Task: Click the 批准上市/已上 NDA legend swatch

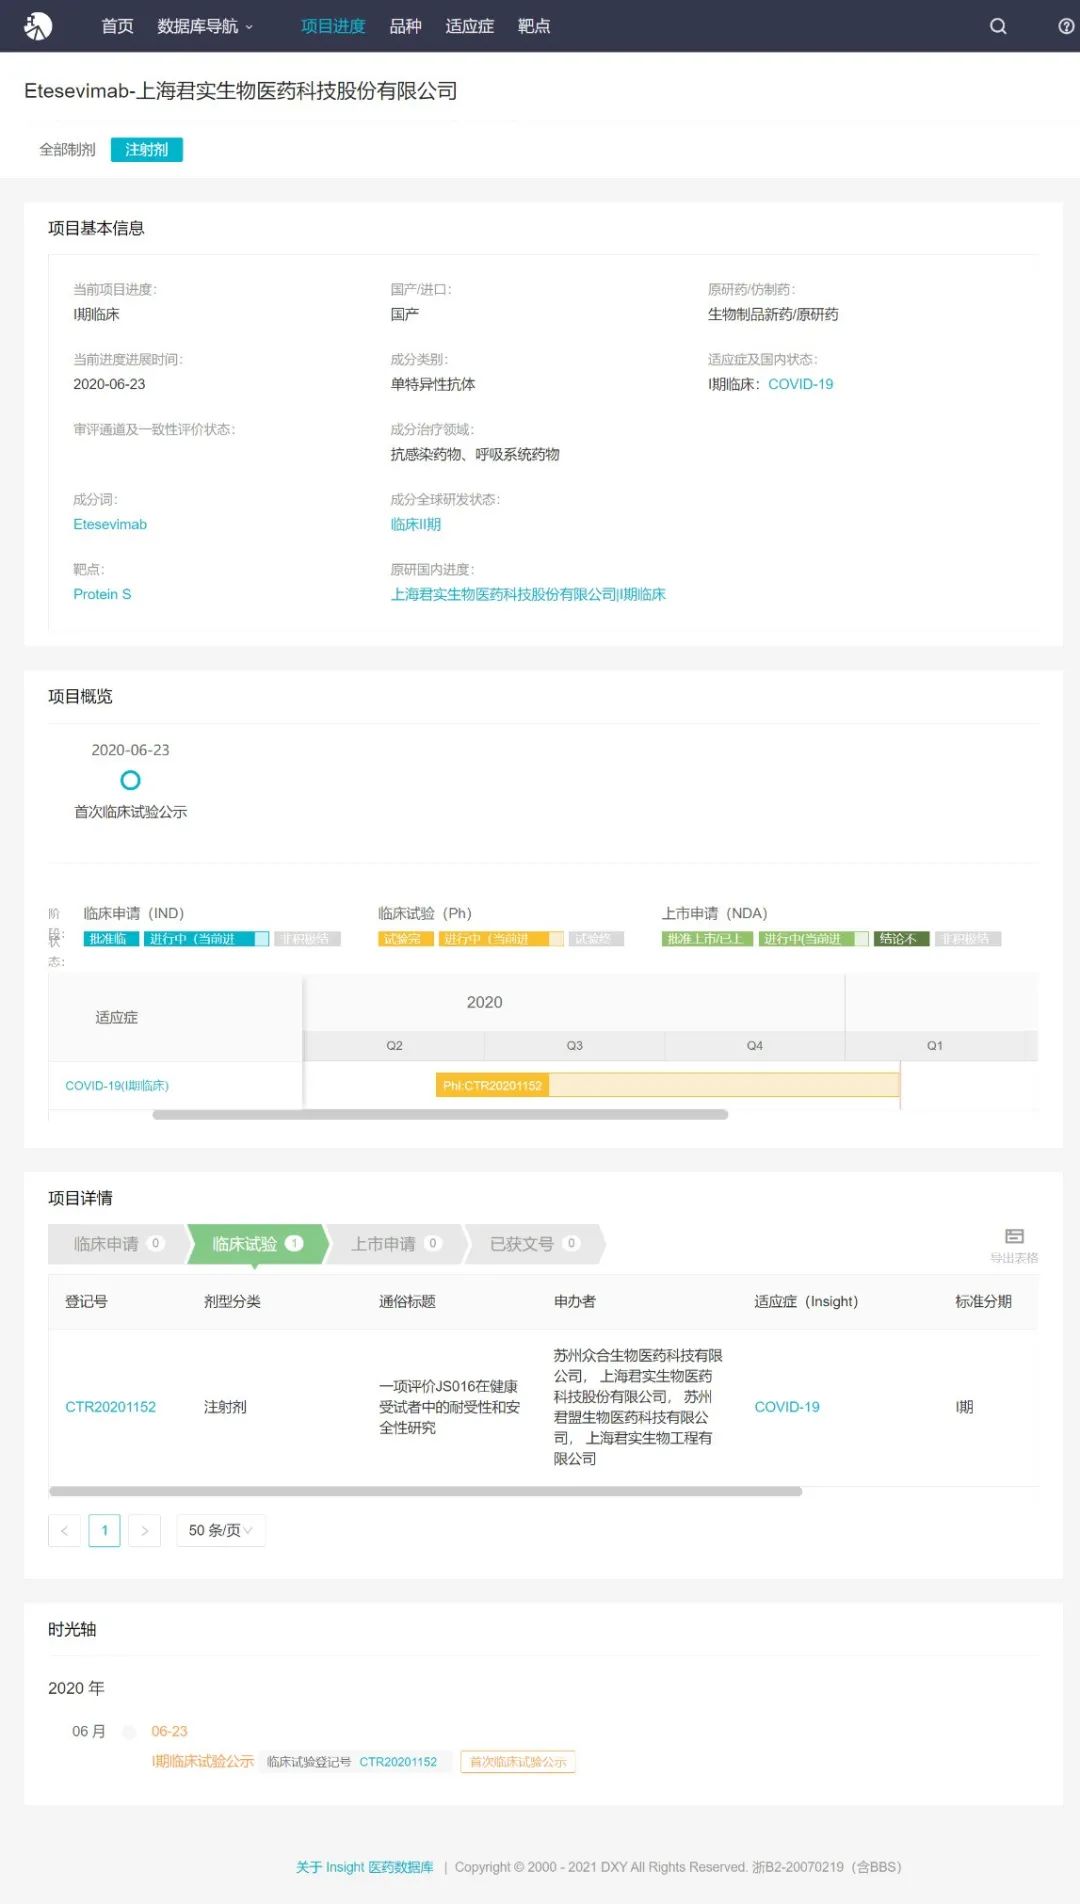Action: [x=707, y=939]
